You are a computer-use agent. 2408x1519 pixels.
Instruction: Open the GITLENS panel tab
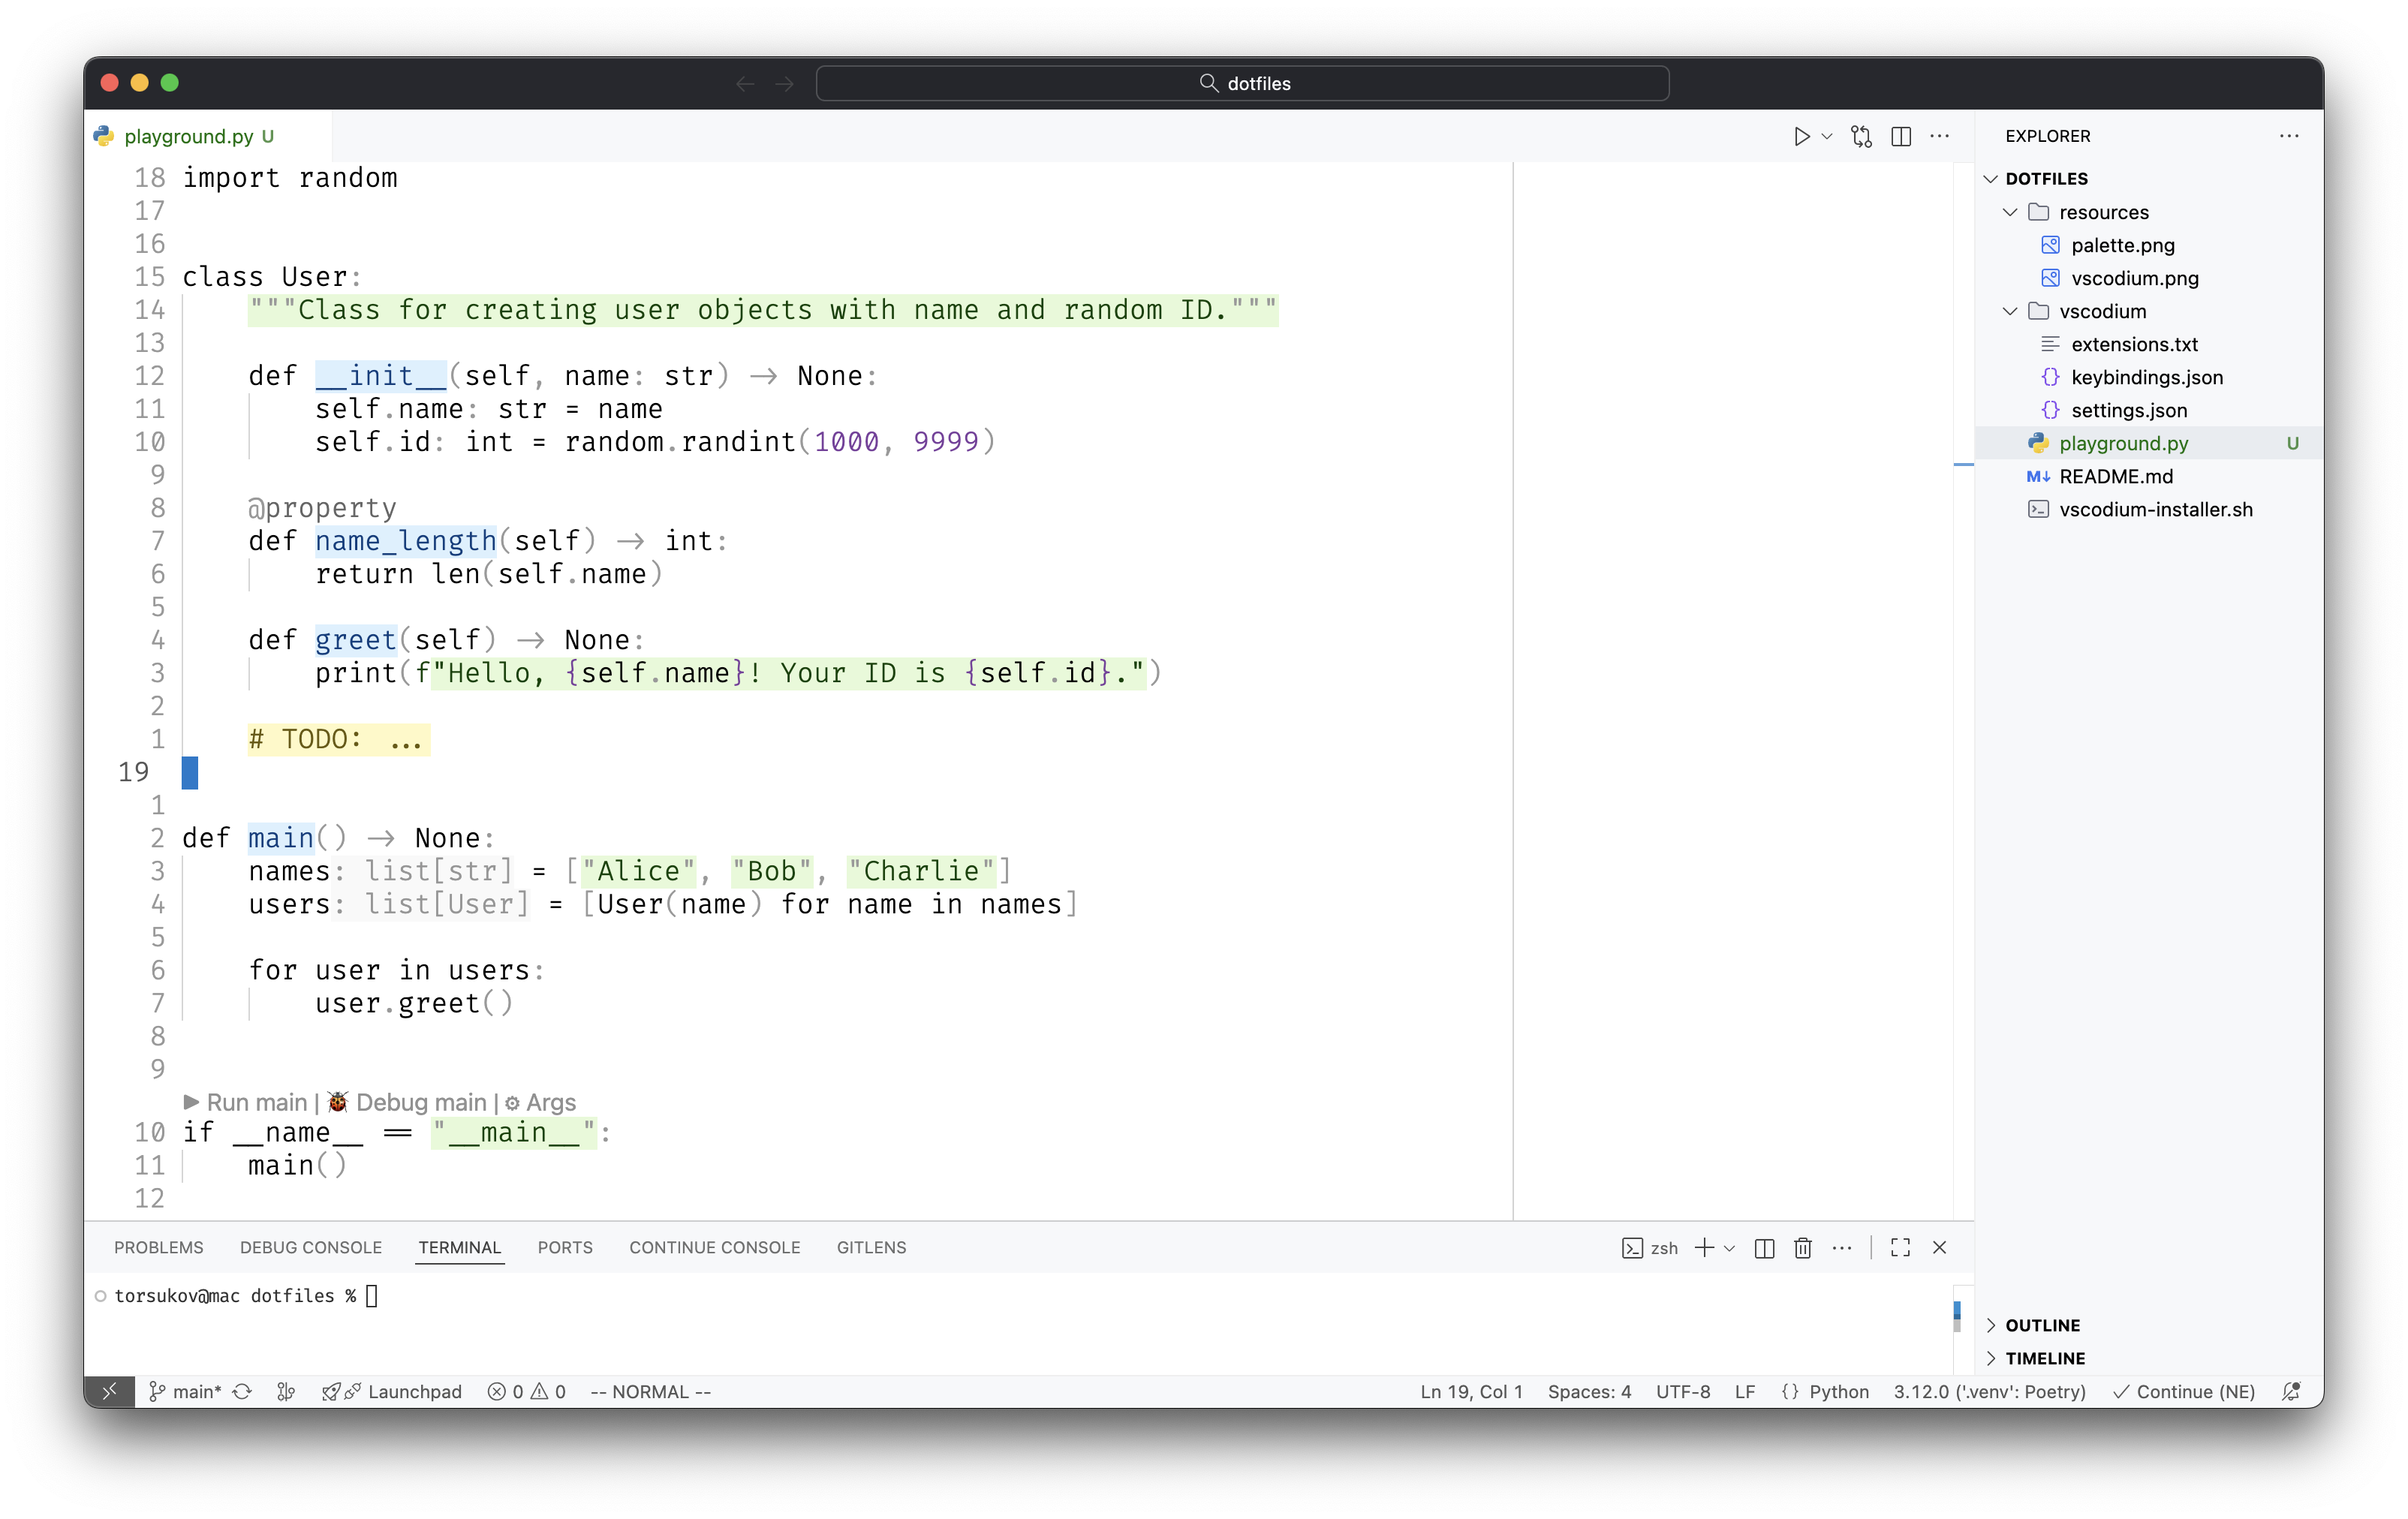pyautogui.click(x=871, y=1247)
